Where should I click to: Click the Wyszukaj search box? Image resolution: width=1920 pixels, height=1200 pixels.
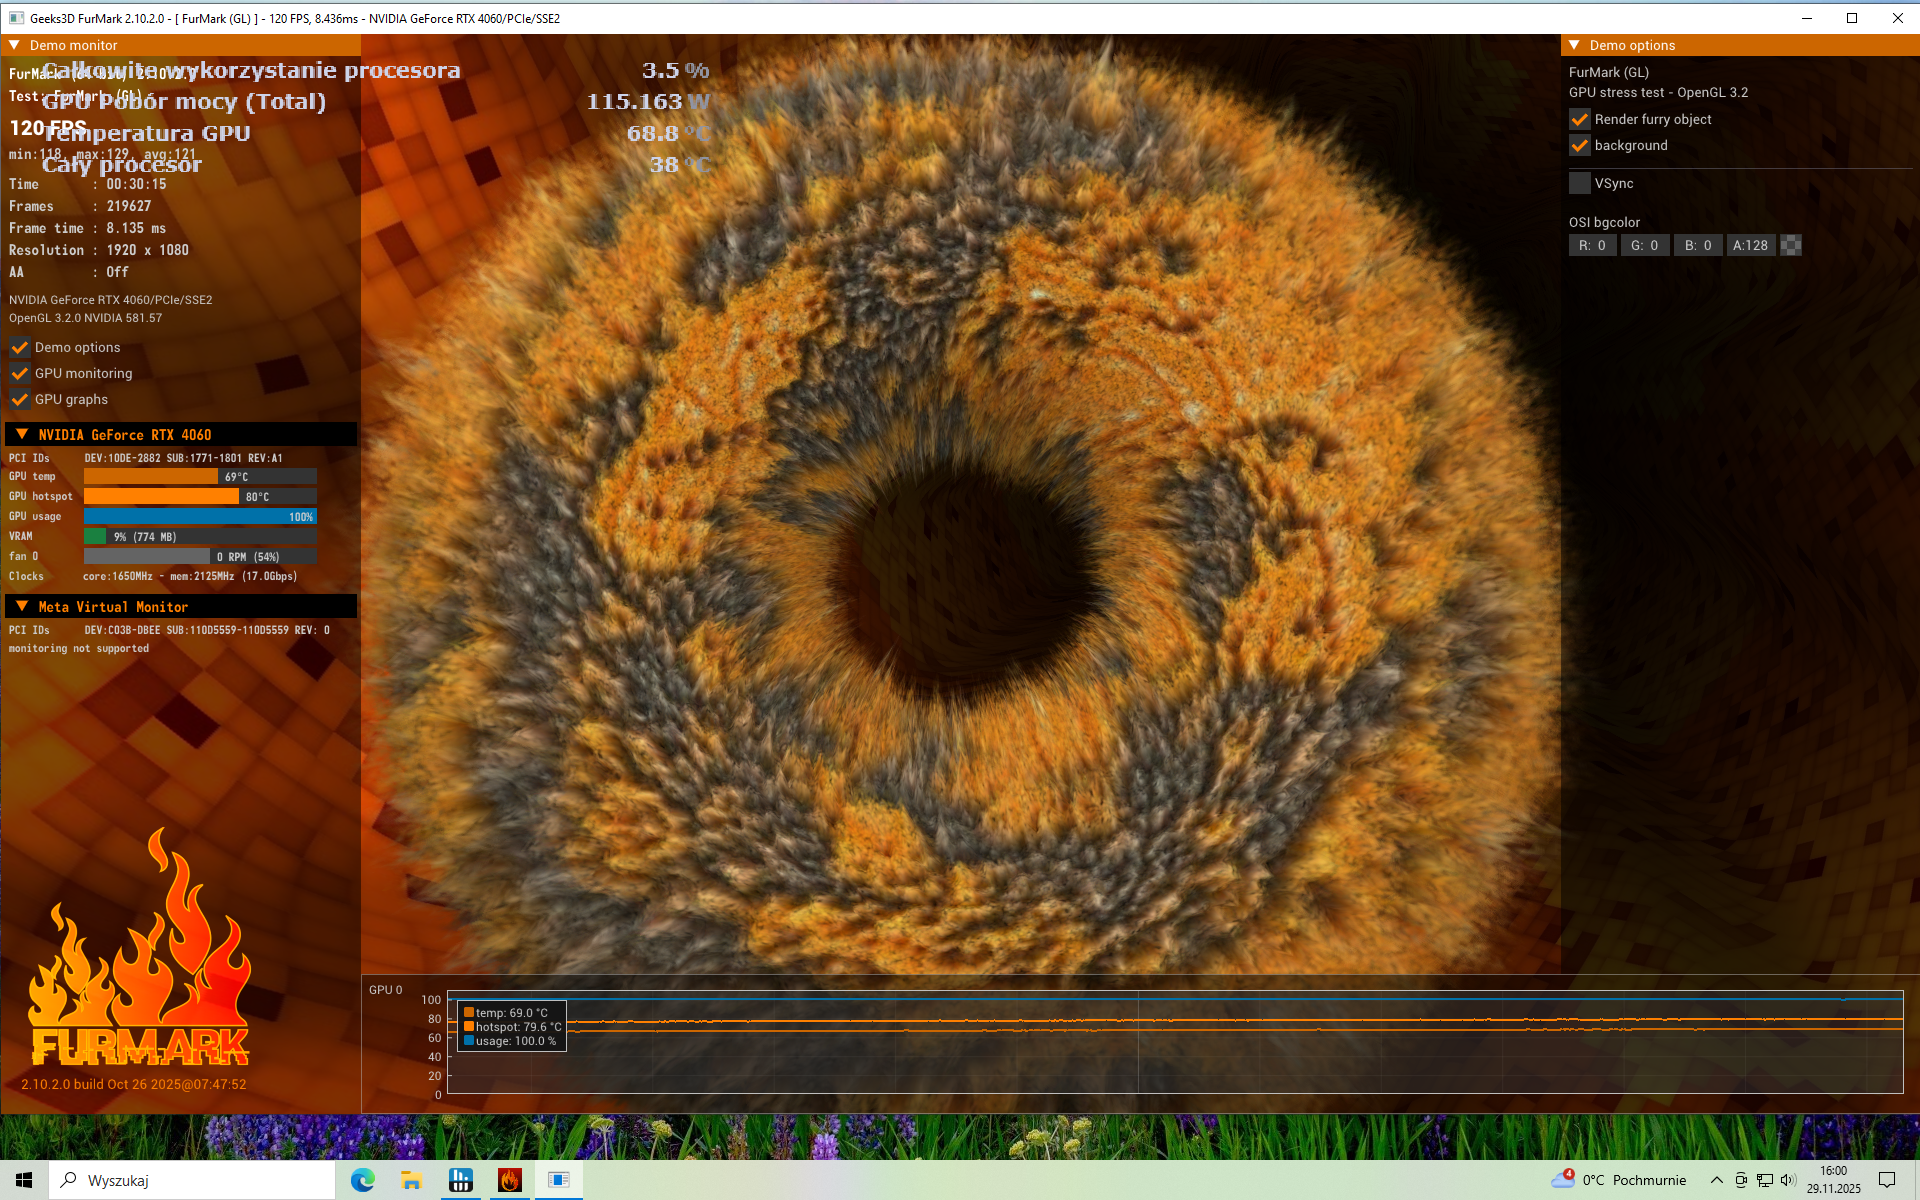pyautogui.click(x=192, y=1180)
